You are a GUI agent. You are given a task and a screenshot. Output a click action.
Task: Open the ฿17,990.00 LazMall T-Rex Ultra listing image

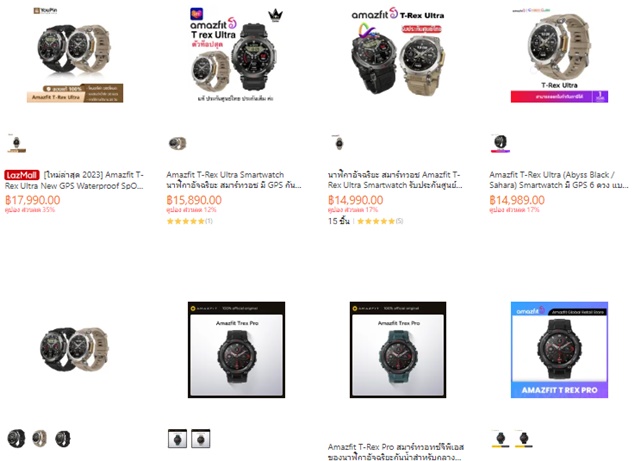(74, 55)
